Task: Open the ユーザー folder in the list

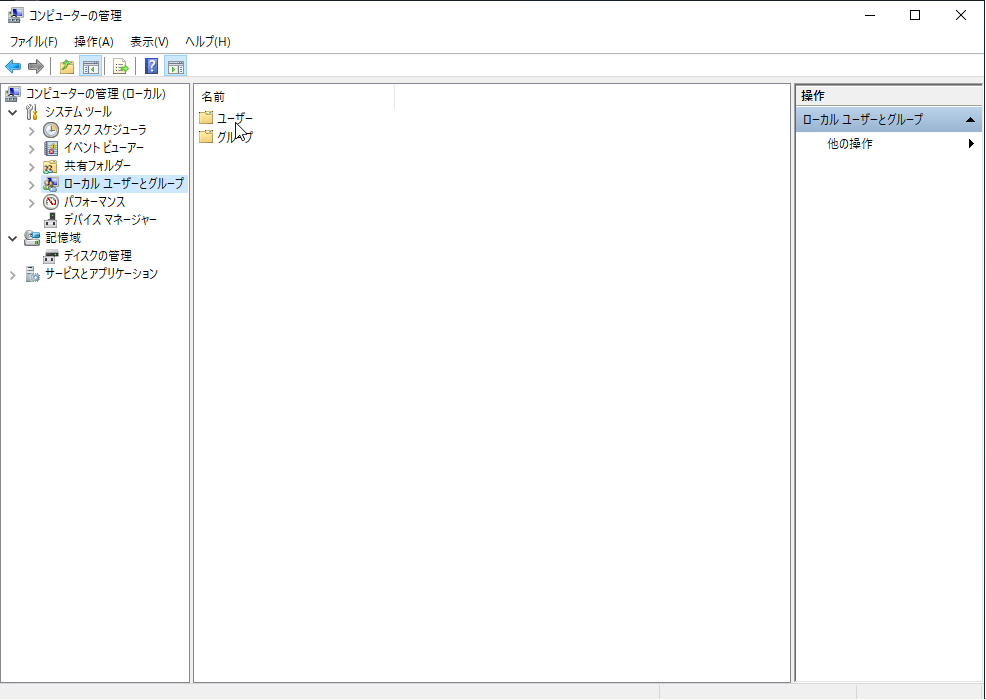Action: point(234,118)
